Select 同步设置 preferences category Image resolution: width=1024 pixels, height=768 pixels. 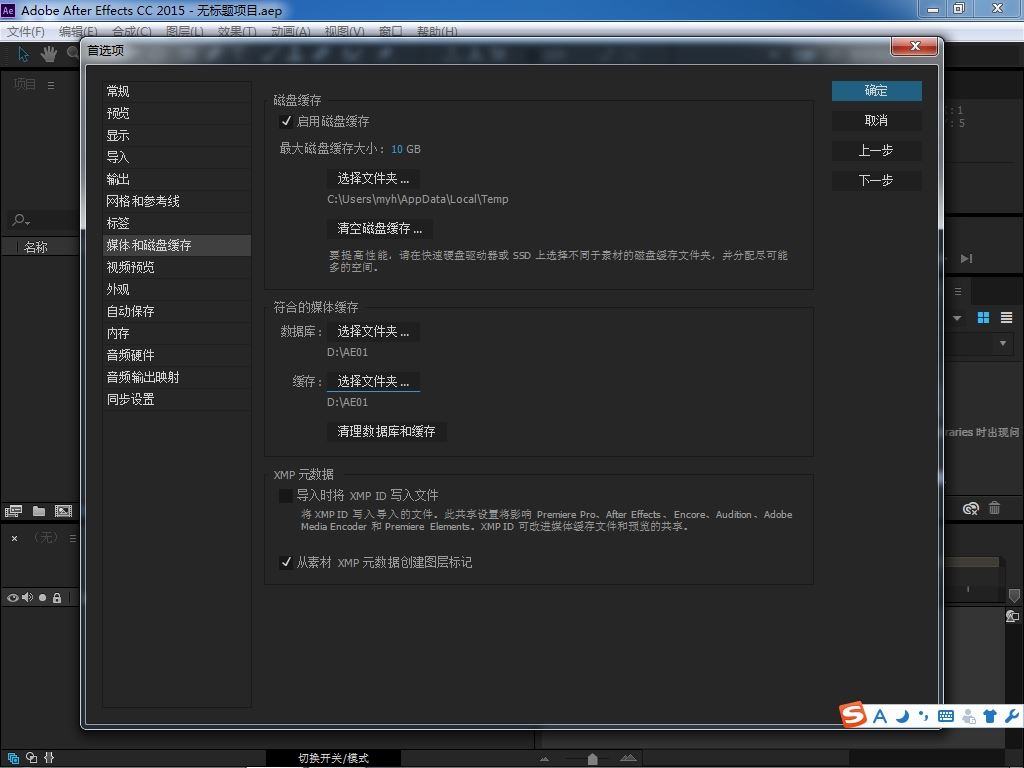click(x=176, y=399)
